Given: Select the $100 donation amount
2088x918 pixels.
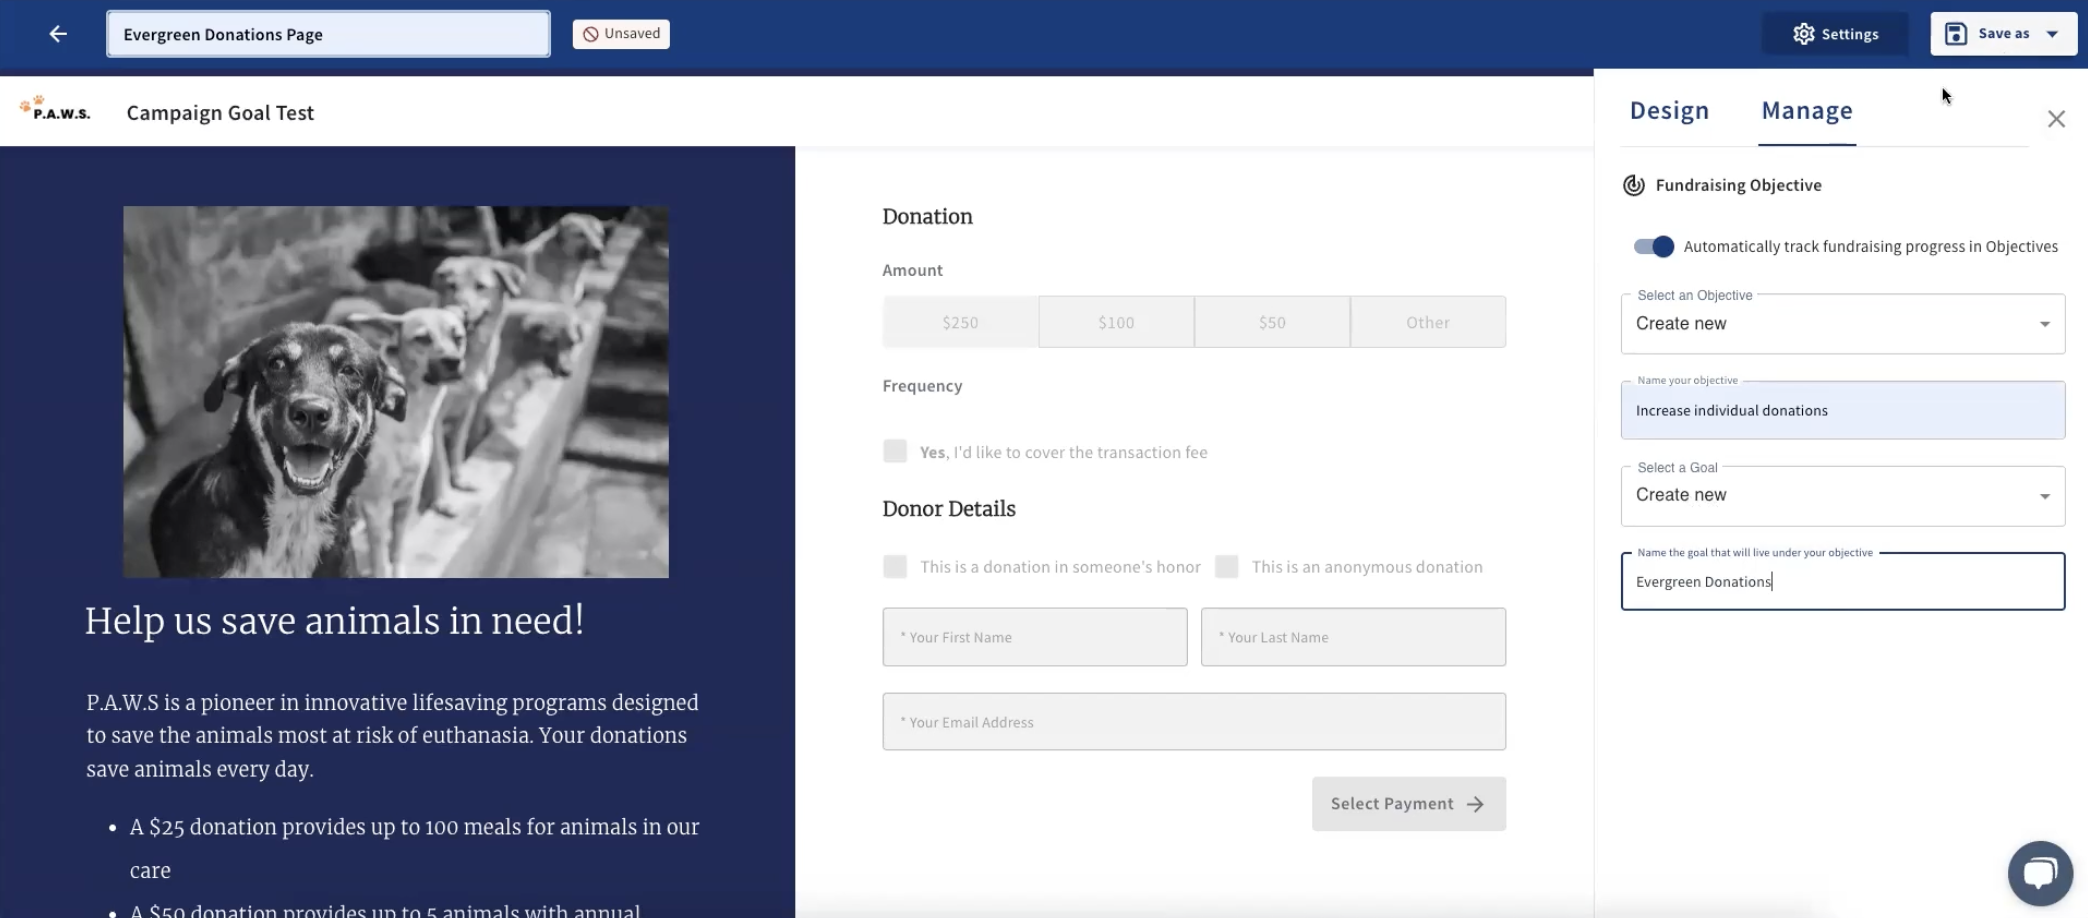Looking at the screenshot, I should coord(1116,321).
